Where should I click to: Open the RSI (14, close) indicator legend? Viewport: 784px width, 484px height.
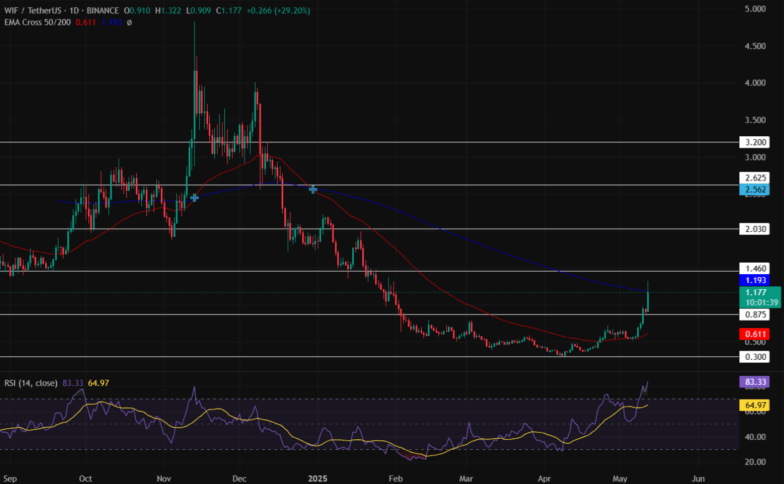pyautogui.click(x=31, y=383)
